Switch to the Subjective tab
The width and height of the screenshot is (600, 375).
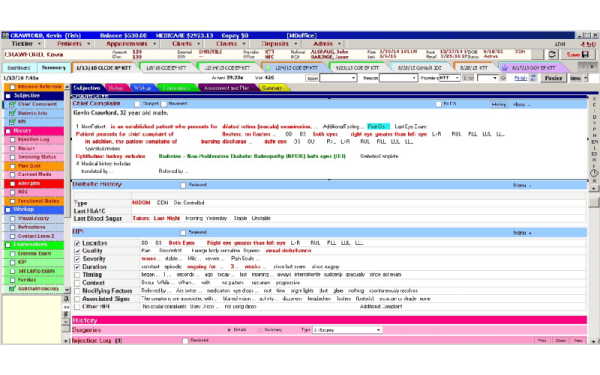[x=87, y=88]
